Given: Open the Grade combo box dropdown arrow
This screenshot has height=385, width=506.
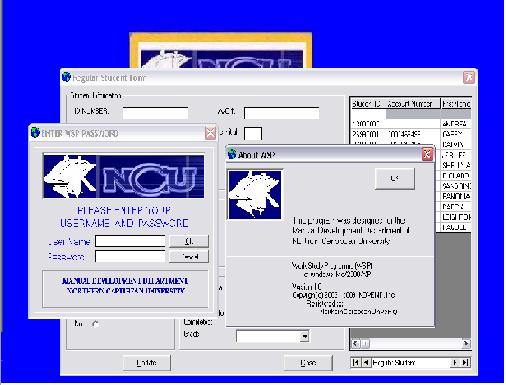Looking at the screenshot, I should coord(304,336).
